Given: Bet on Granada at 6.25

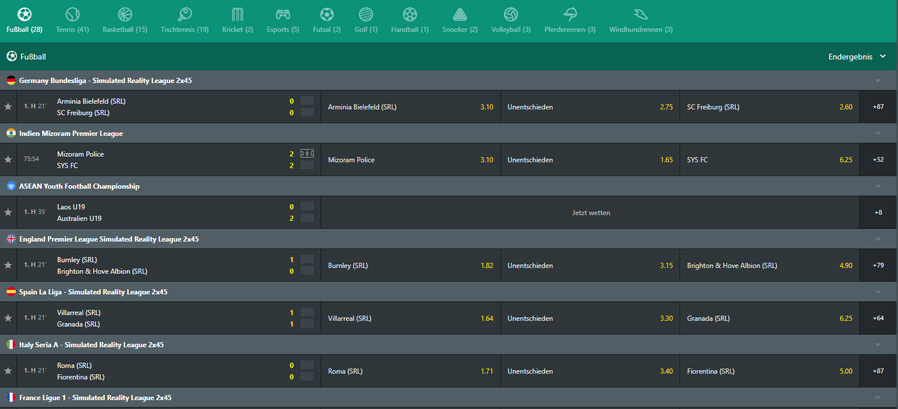Looking at the screenshot, I should tap(770, 318).
